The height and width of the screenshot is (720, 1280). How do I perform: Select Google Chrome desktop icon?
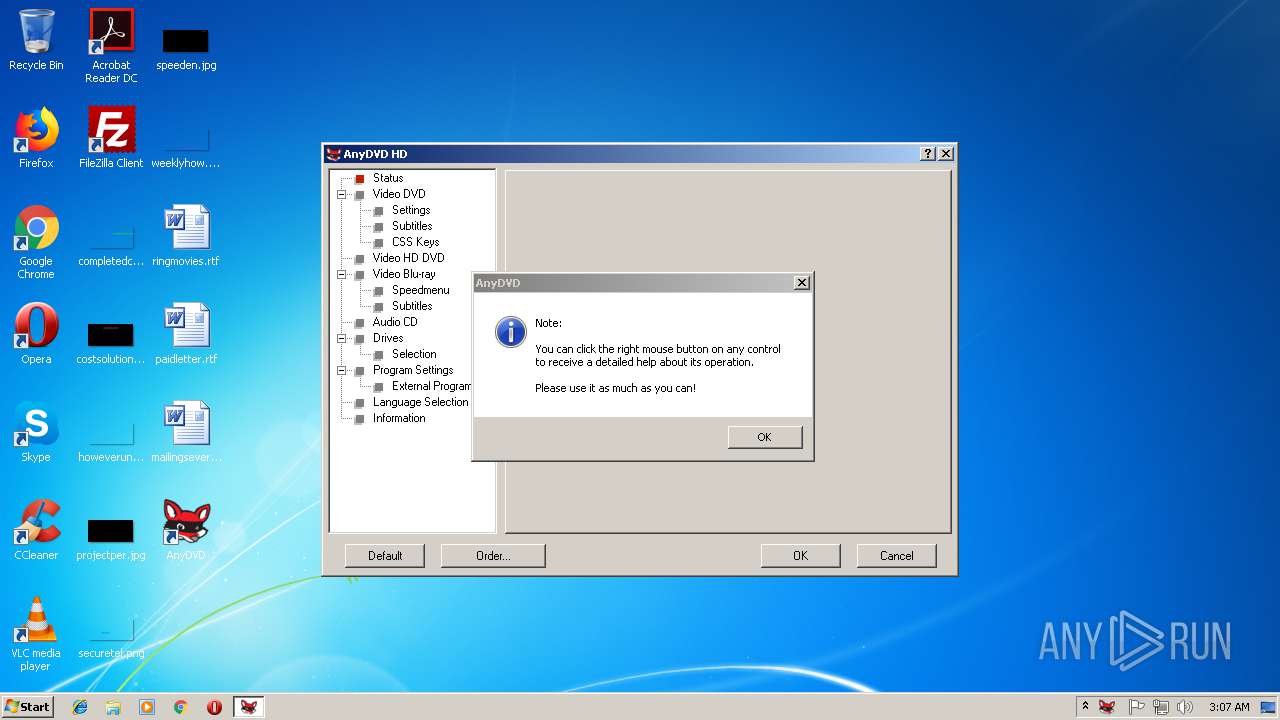click(36, 243)
